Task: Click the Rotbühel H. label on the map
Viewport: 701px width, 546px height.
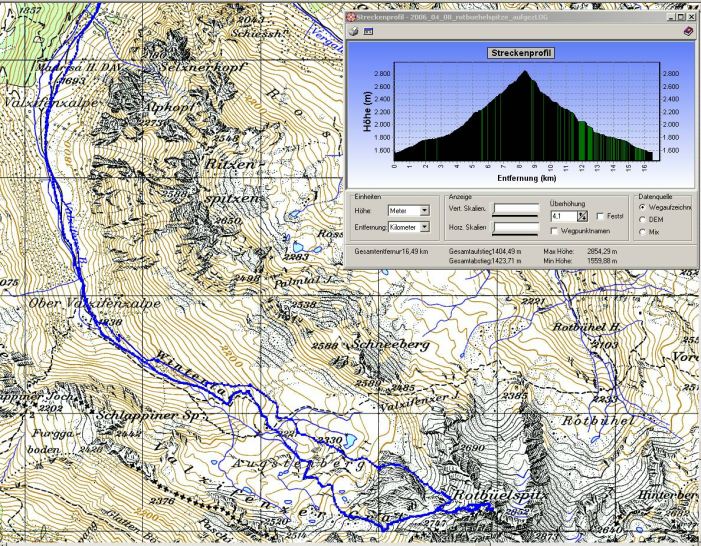Action: tap(587, 326)
